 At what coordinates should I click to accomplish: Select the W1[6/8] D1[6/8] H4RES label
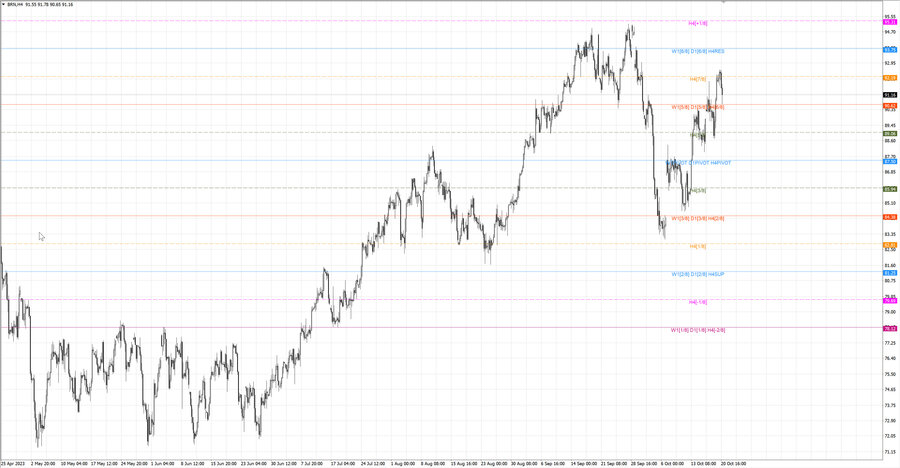coord(698,52)
